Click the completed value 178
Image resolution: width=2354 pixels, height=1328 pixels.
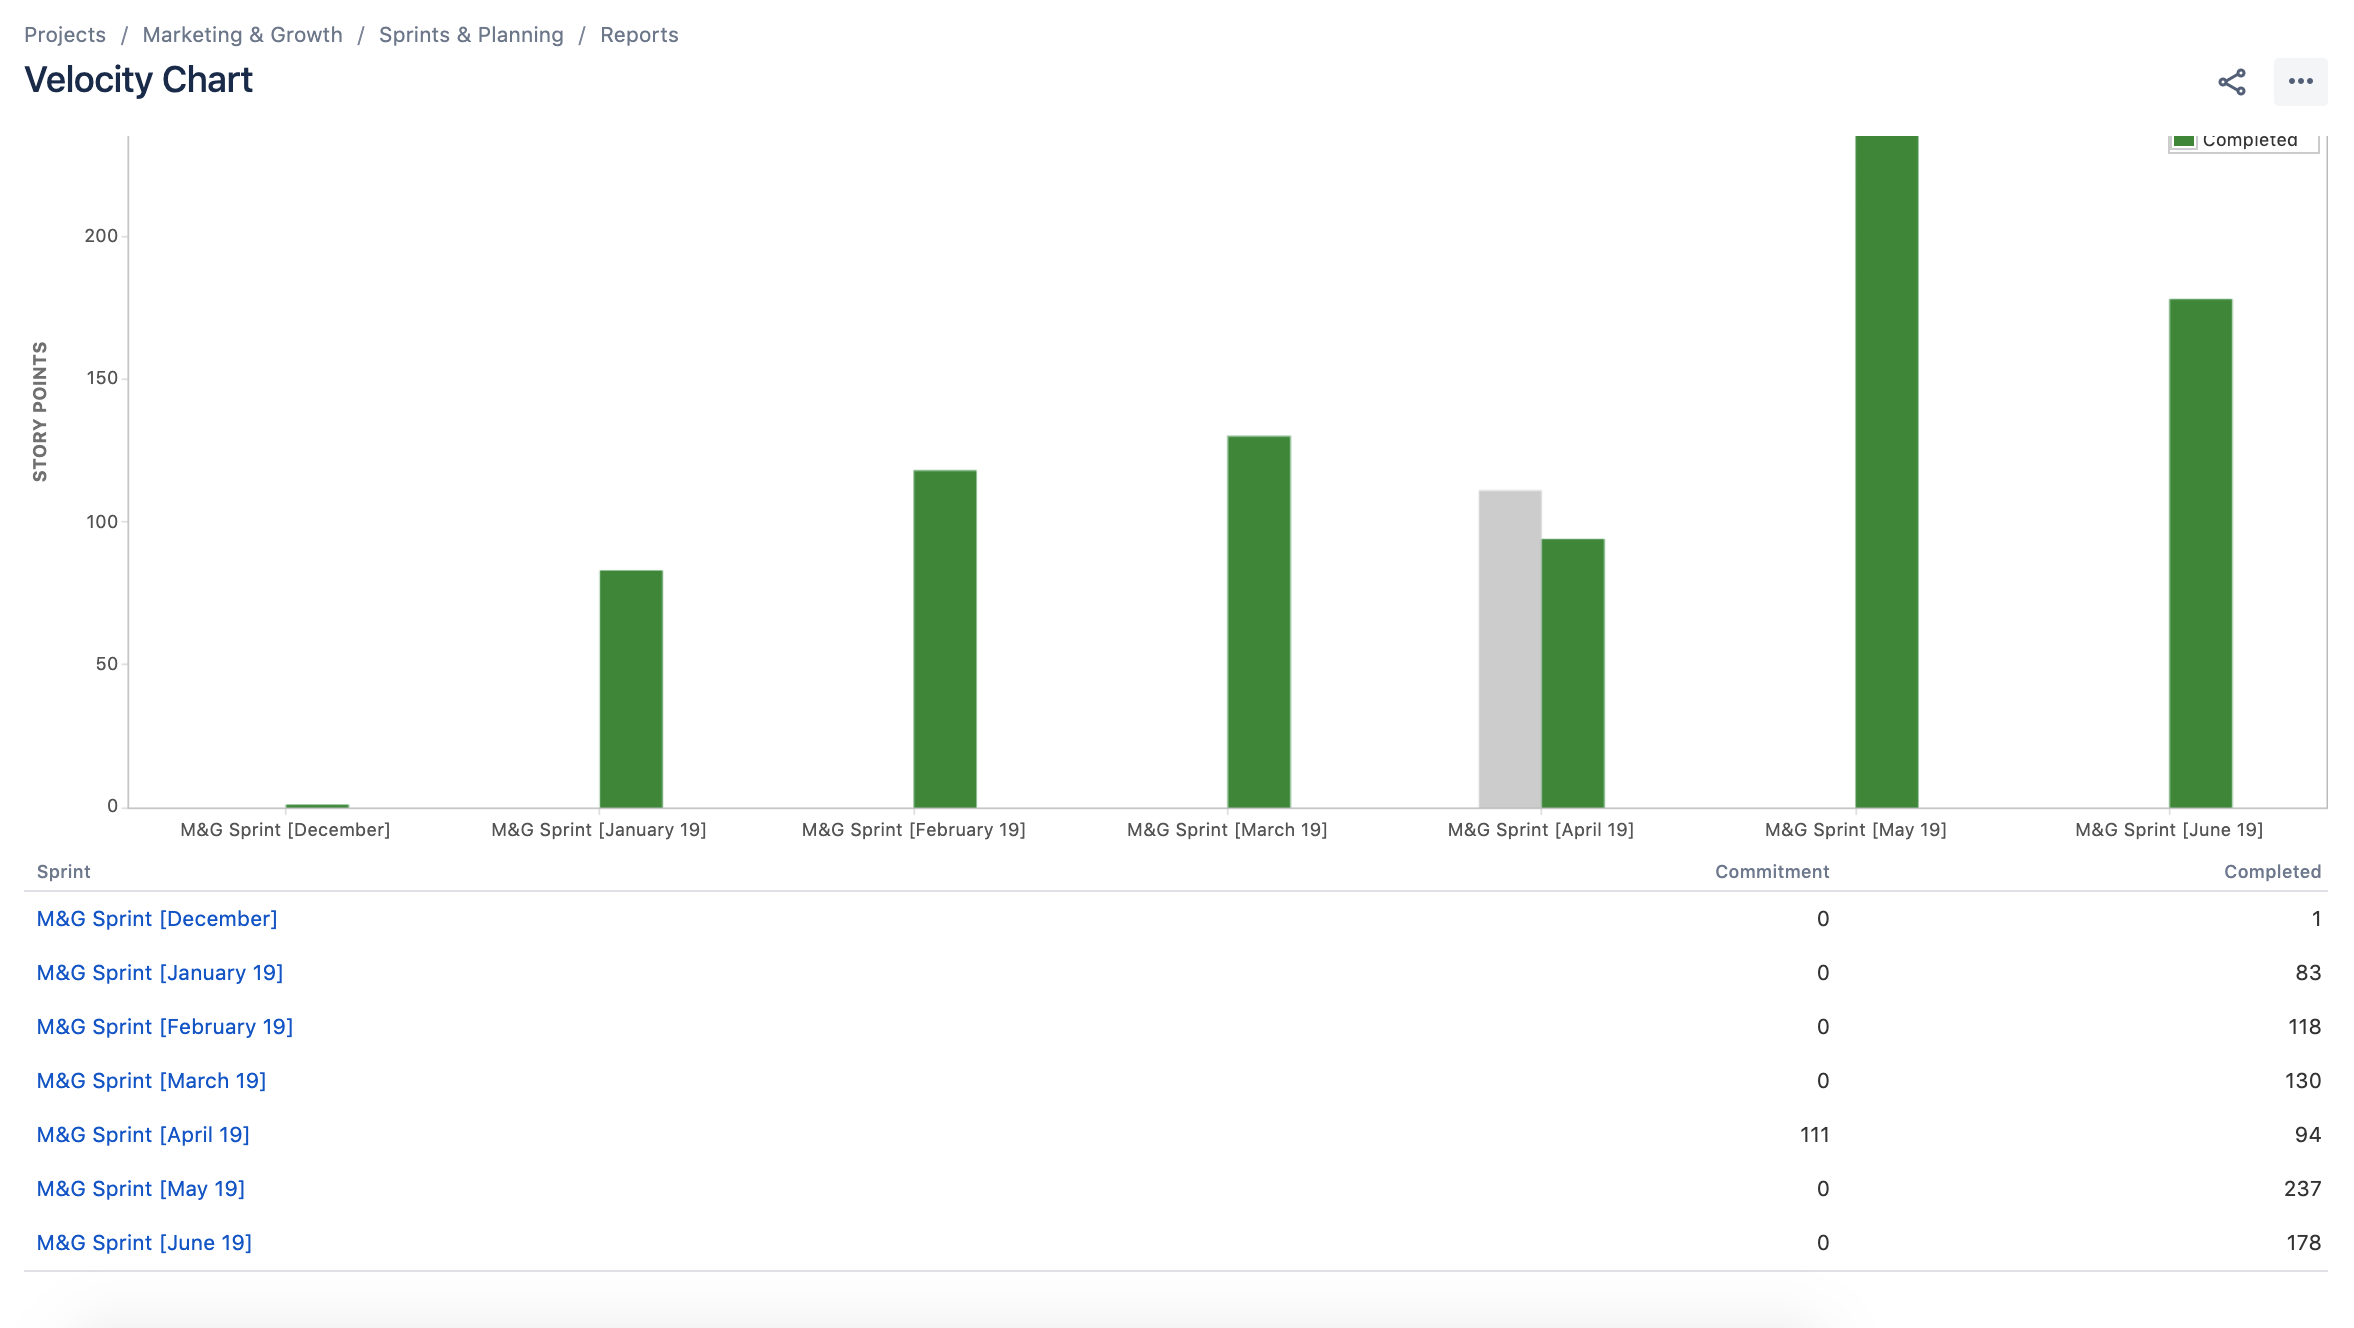2304,1243
